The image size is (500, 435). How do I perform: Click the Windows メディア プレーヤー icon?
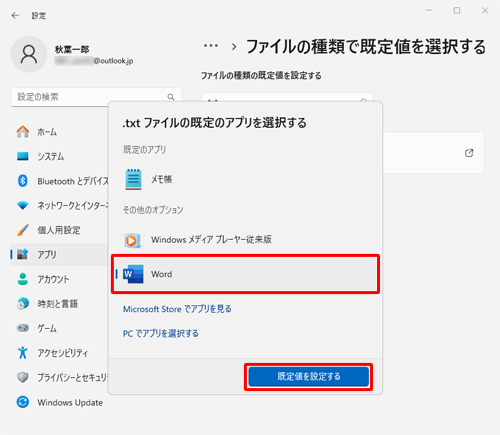133,240
